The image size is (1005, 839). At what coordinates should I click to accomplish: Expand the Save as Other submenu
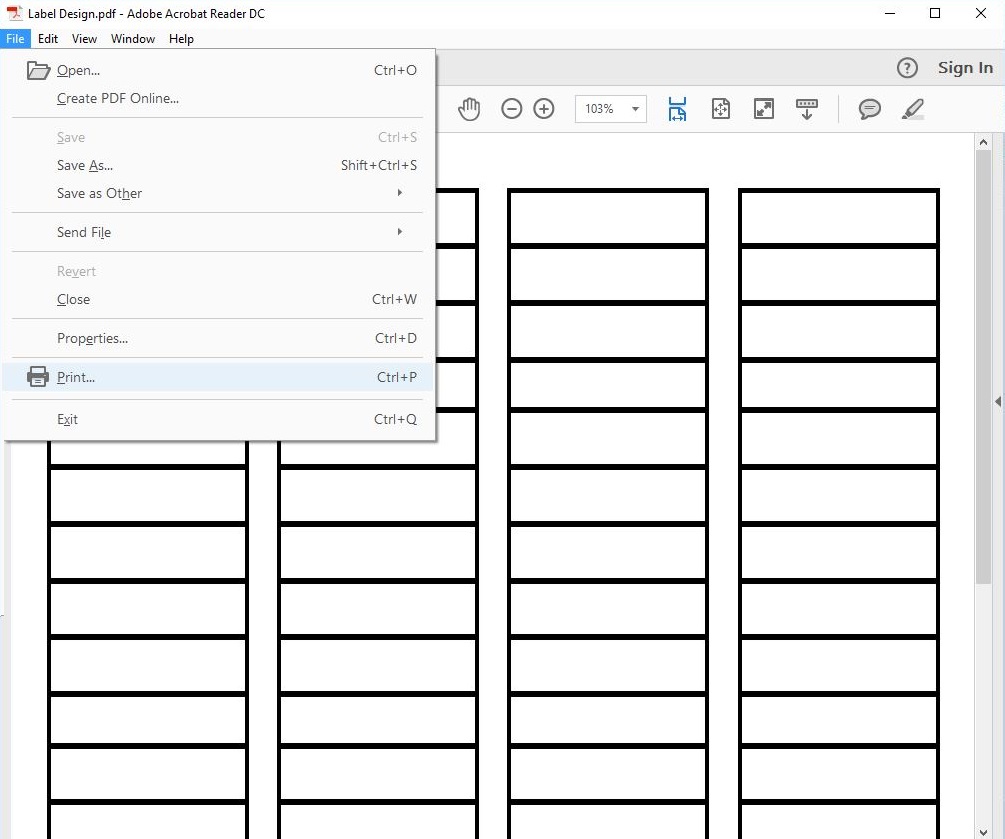tap(230, 193)
